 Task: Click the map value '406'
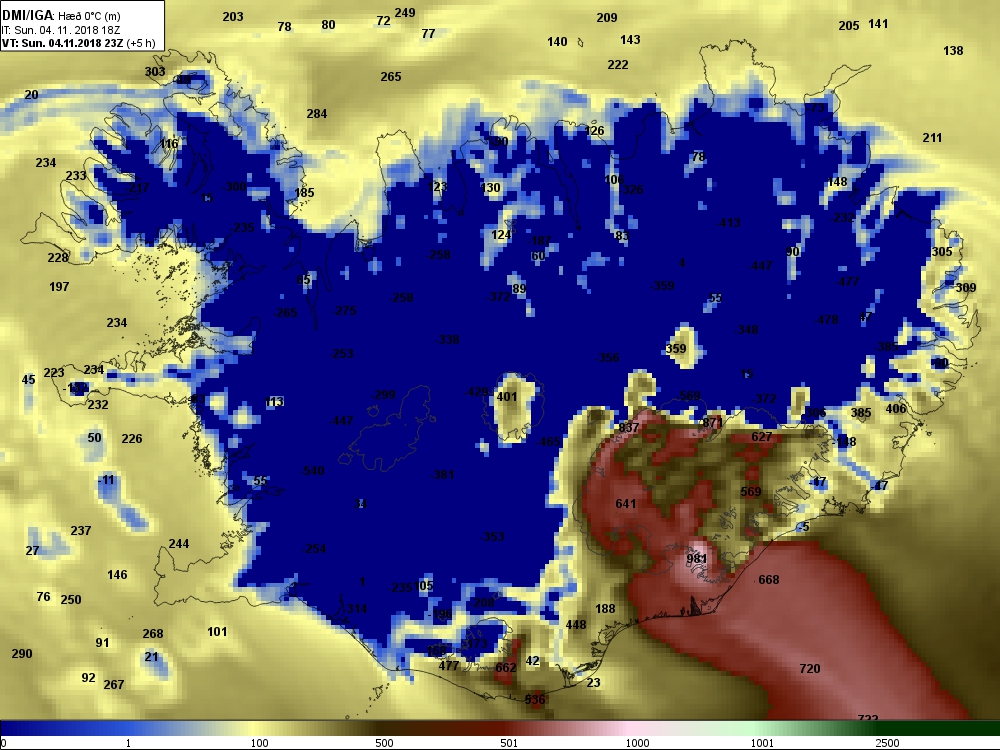pos(895,409)
